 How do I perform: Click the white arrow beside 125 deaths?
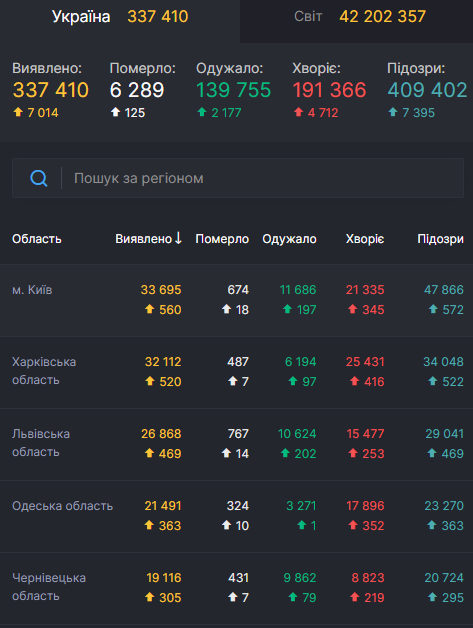pos(115,112)
